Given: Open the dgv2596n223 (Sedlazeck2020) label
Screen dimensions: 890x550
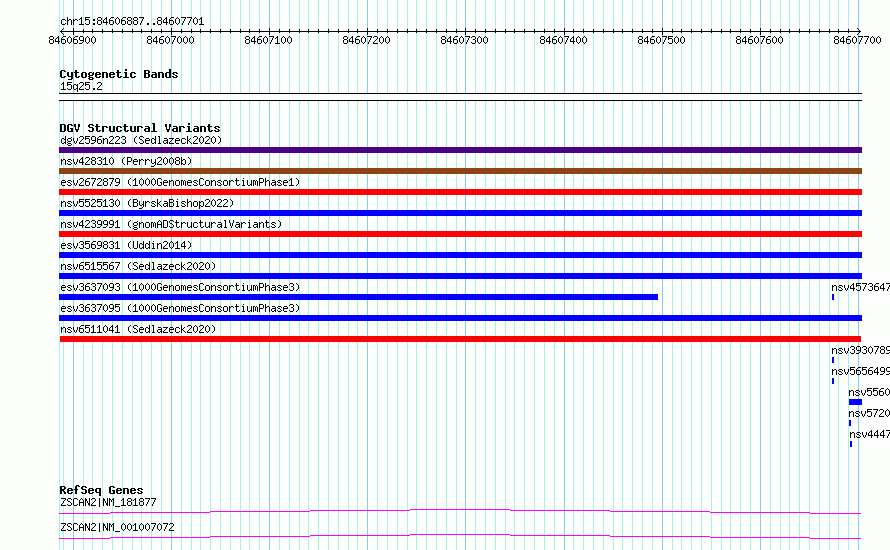Looking at the screenshot, I should coord(141,140).
